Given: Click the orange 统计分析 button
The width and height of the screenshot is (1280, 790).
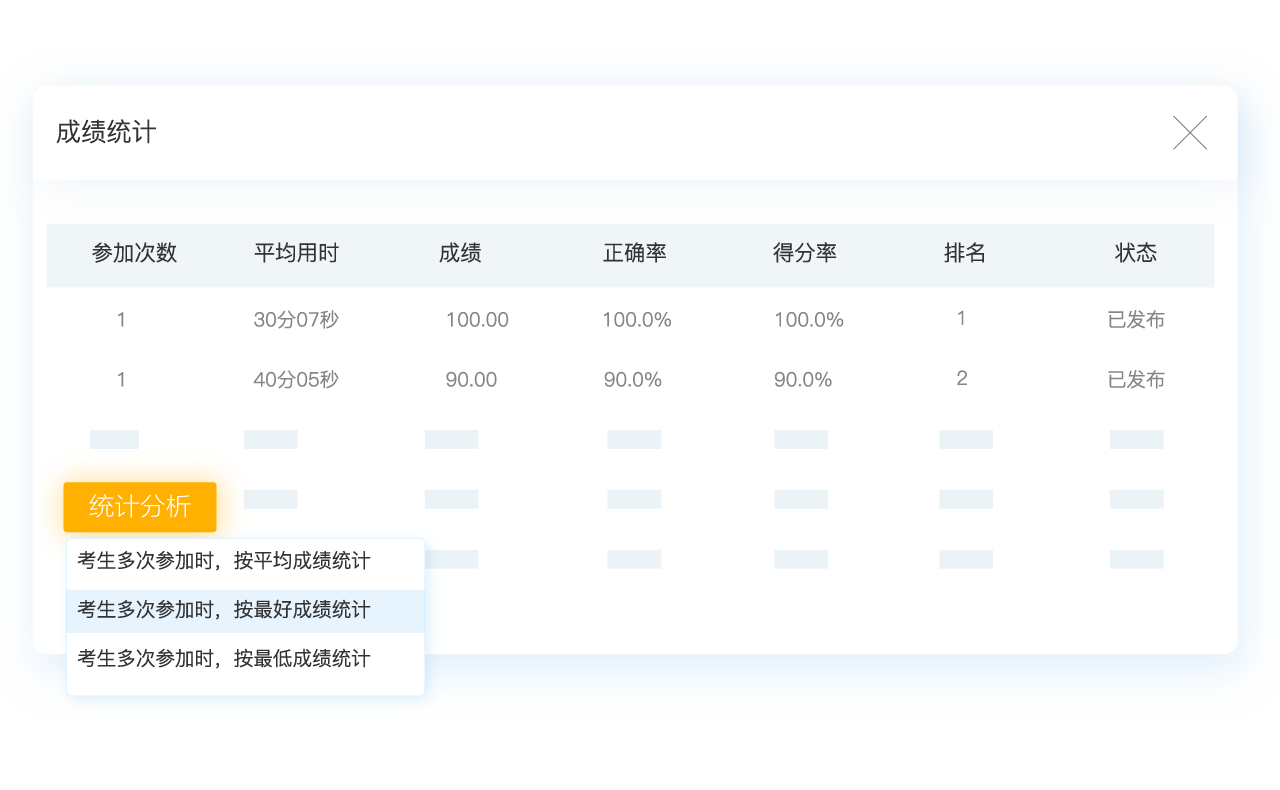Looking at the screenshot, I should [140, 507].
